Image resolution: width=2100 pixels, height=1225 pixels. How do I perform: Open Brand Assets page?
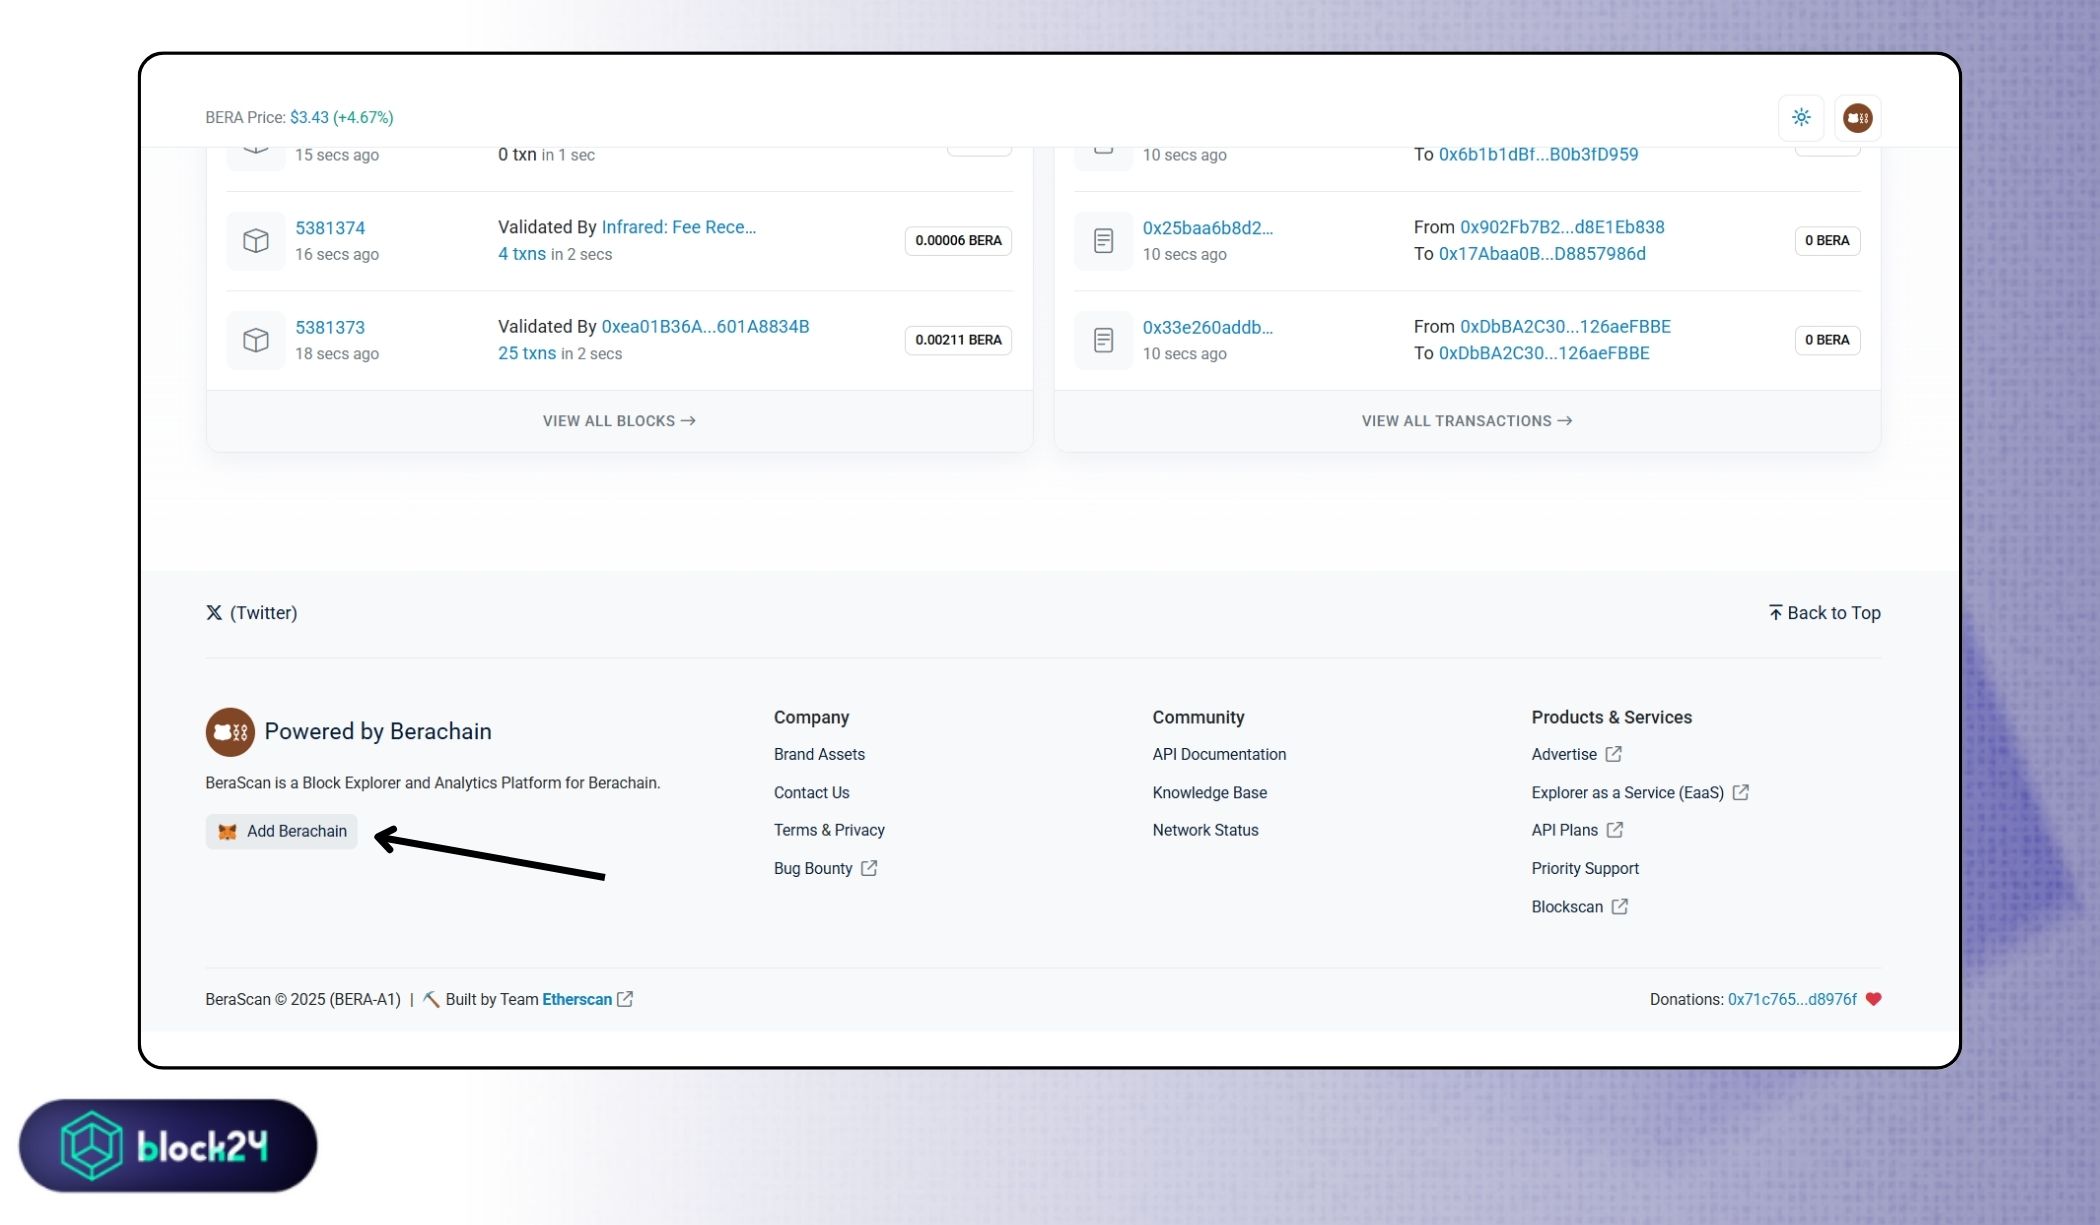coord(819,754)
